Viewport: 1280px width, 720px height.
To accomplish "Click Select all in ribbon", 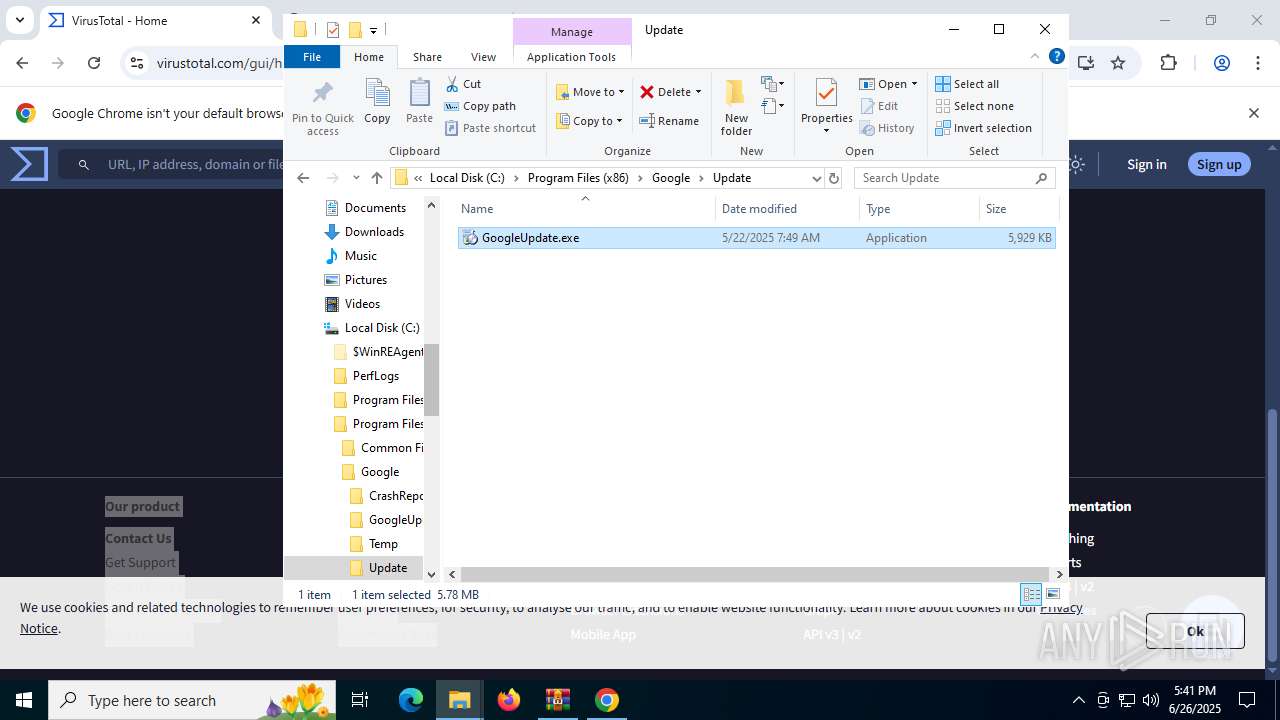I will click(967, 84).
